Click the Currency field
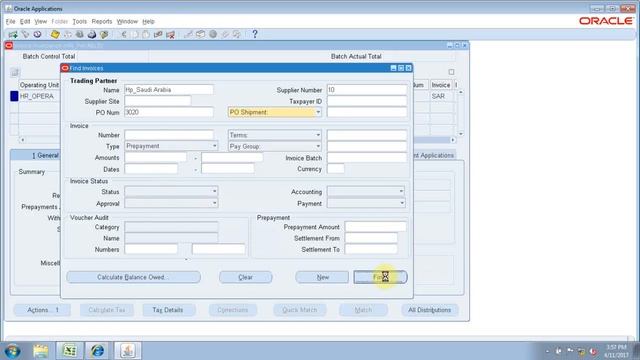The image size is (640, 360). tap(336, 169)
